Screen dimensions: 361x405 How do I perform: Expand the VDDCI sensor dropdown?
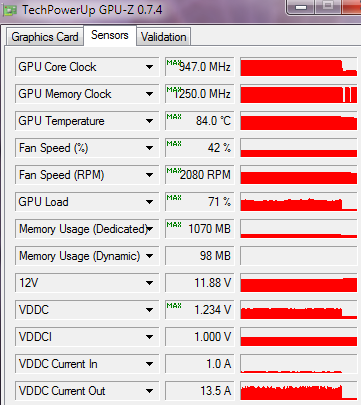pos(149,337)
